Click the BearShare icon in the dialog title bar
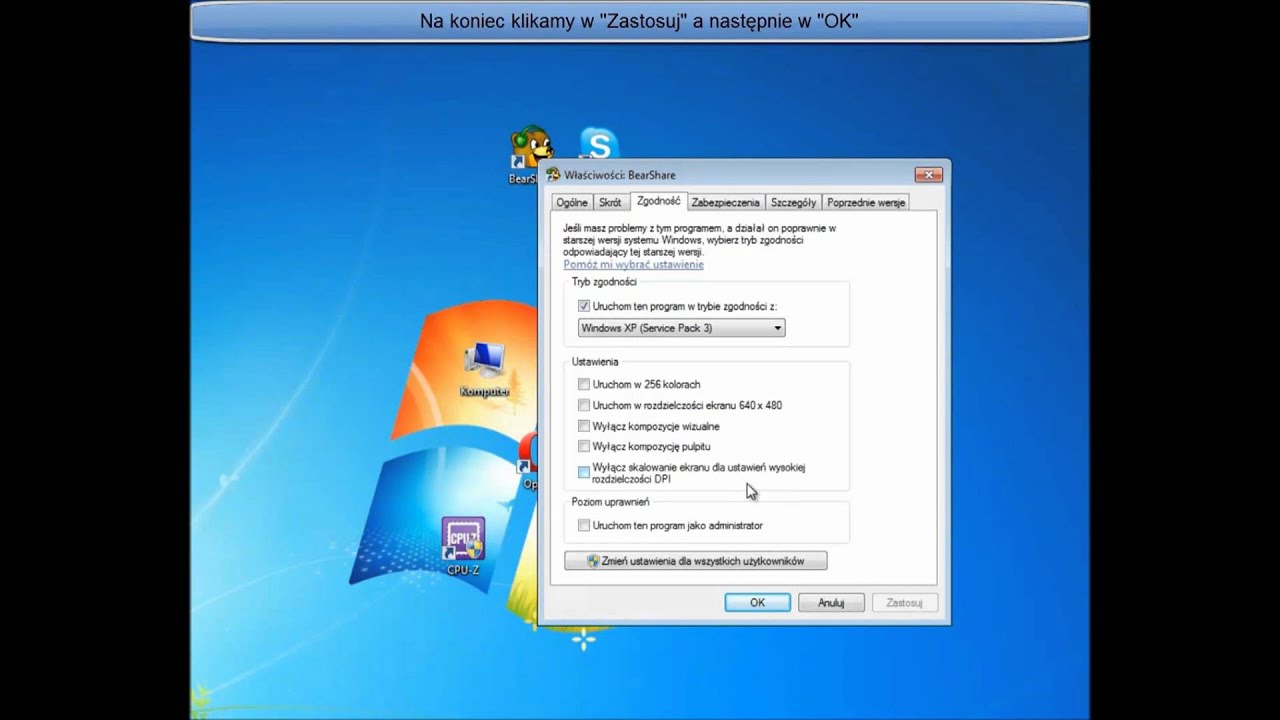 coord(553,174)
